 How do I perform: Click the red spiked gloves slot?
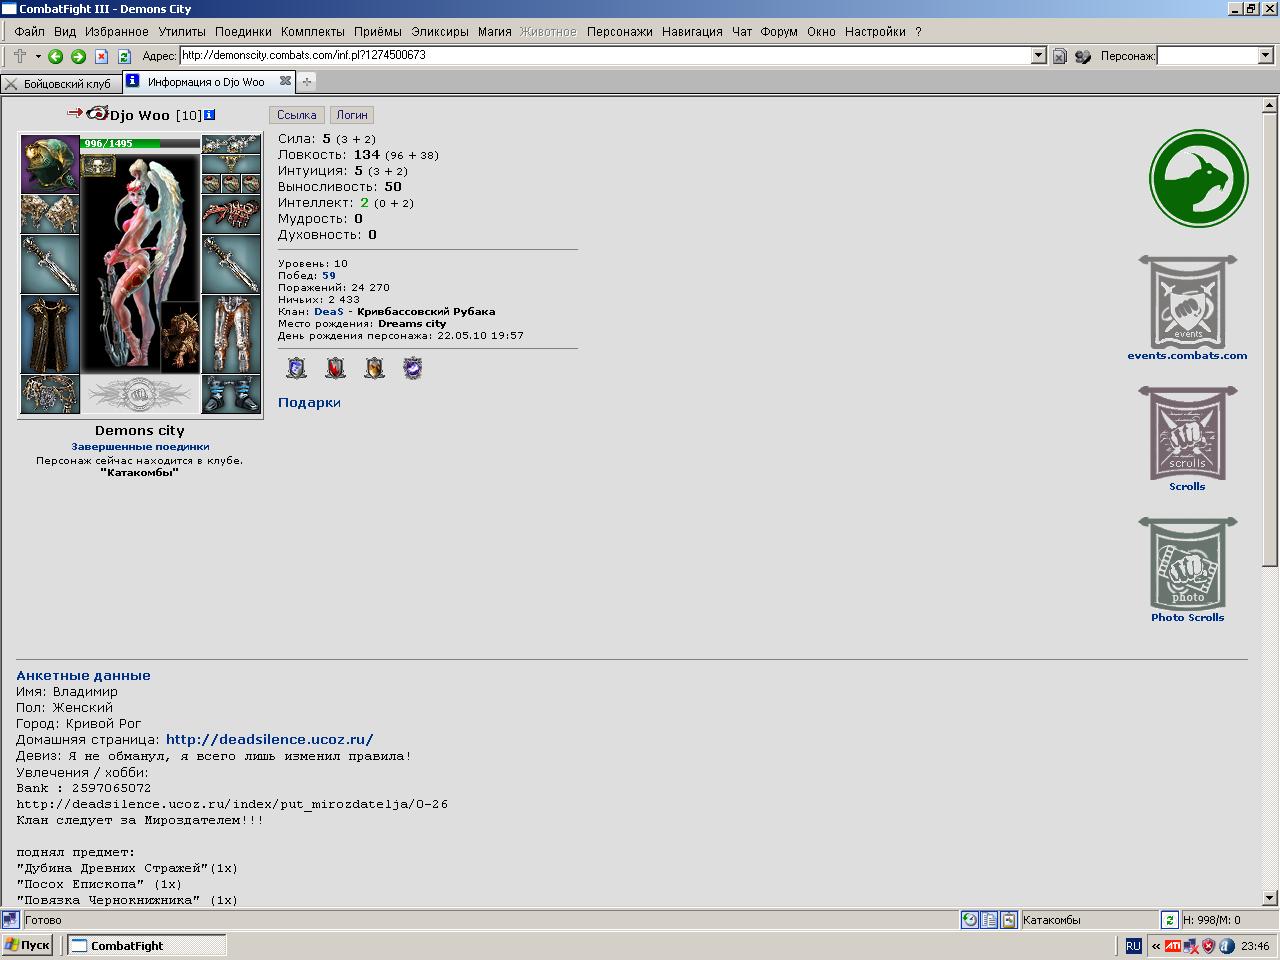point(231,214)
